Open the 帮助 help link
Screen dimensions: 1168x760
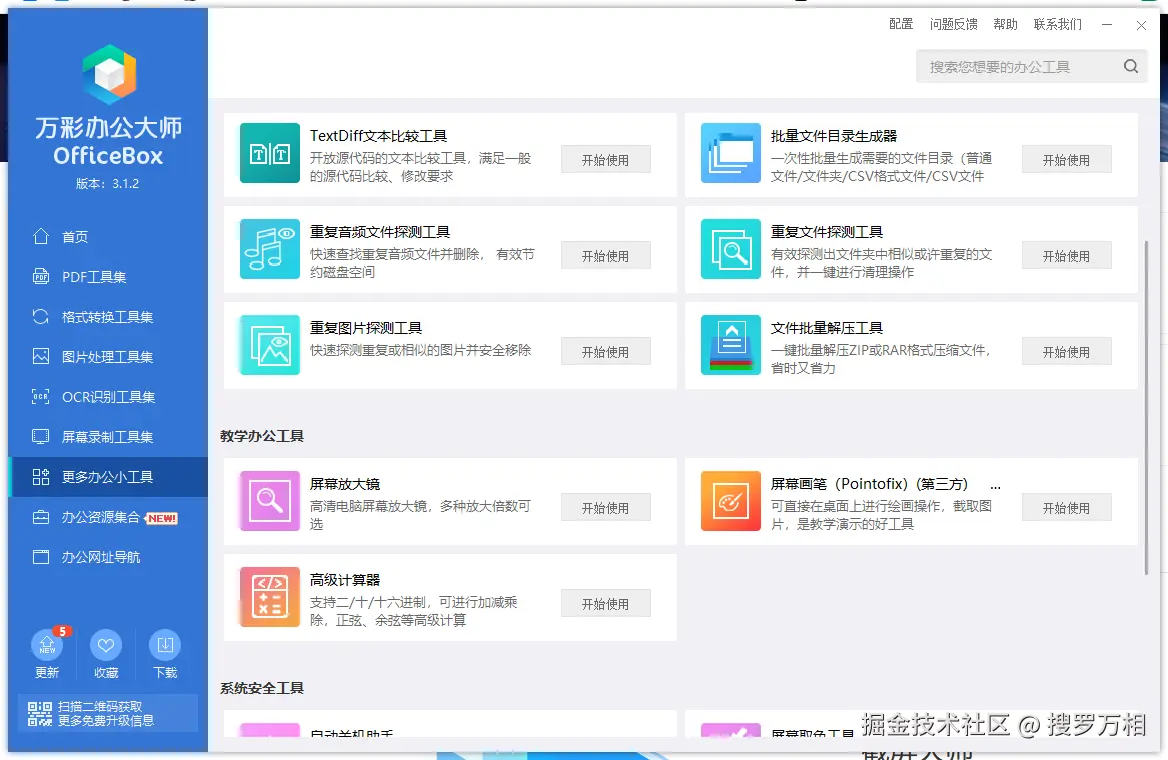tap(1005, 25)
